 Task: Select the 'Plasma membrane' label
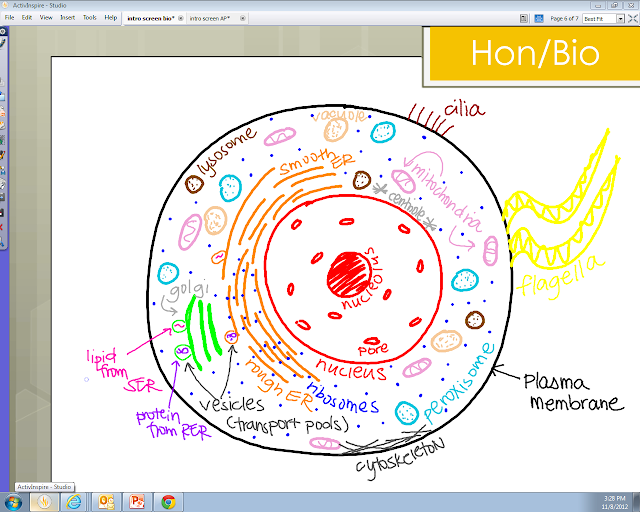coord(573,392)
